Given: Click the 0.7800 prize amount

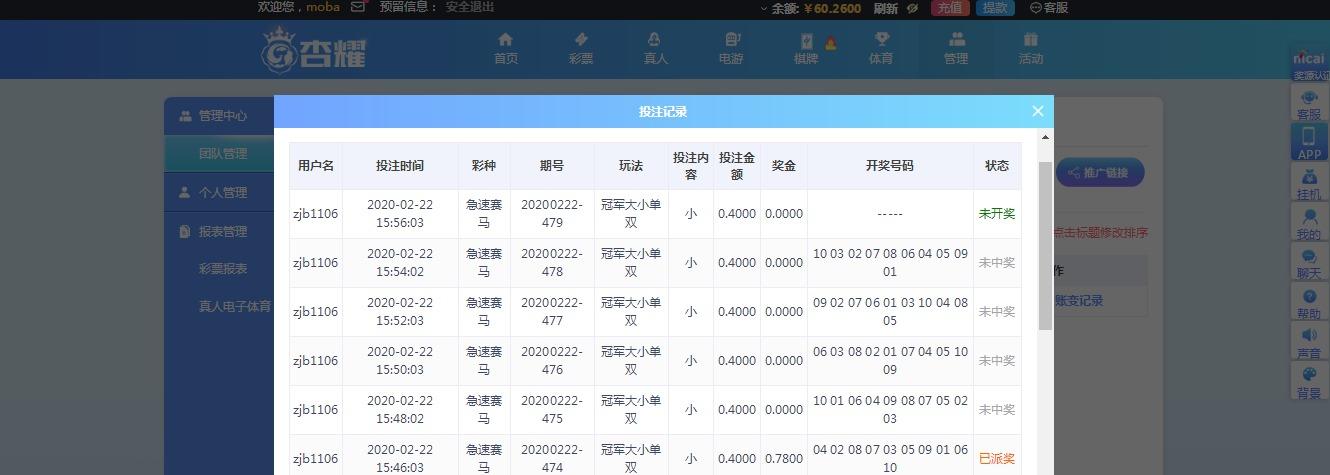Looking at the screenshot, I should (x=784, y=459).
